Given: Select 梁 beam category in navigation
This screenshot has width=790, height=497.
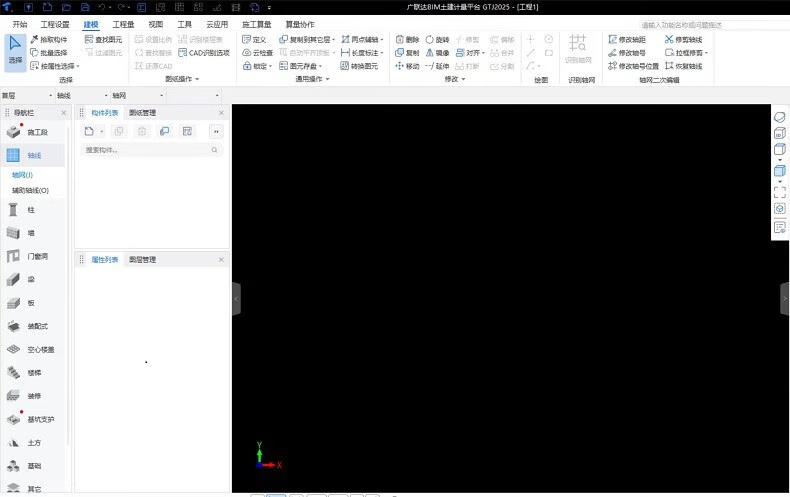Looking at the screenshot, I should tap(34, 279).
